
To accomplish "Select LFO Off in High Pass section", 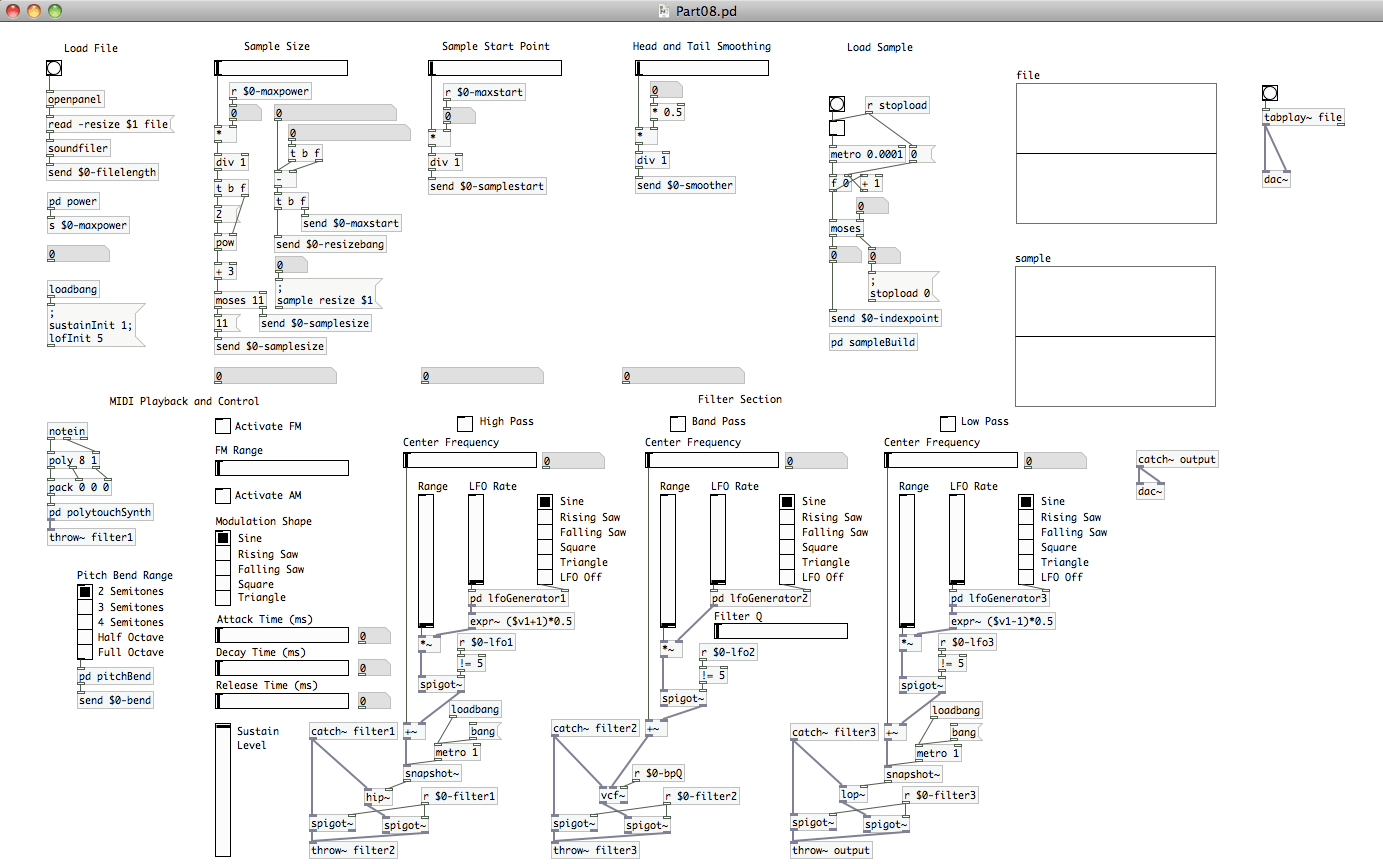I will click(545, 577).
